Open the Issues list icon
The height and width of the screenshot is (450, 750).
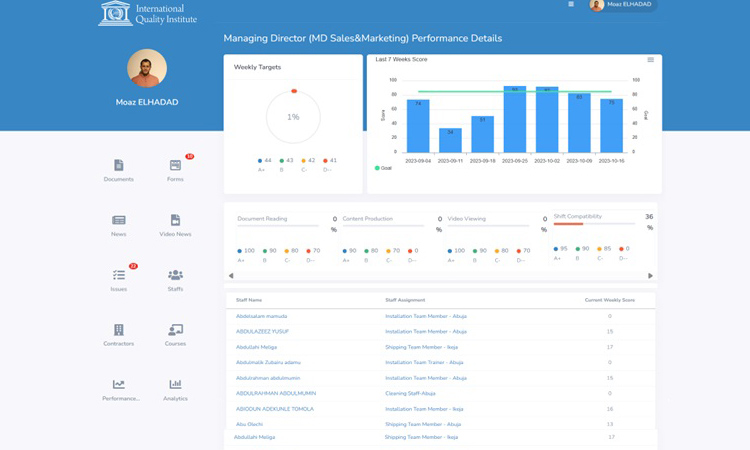click(118, 275)
